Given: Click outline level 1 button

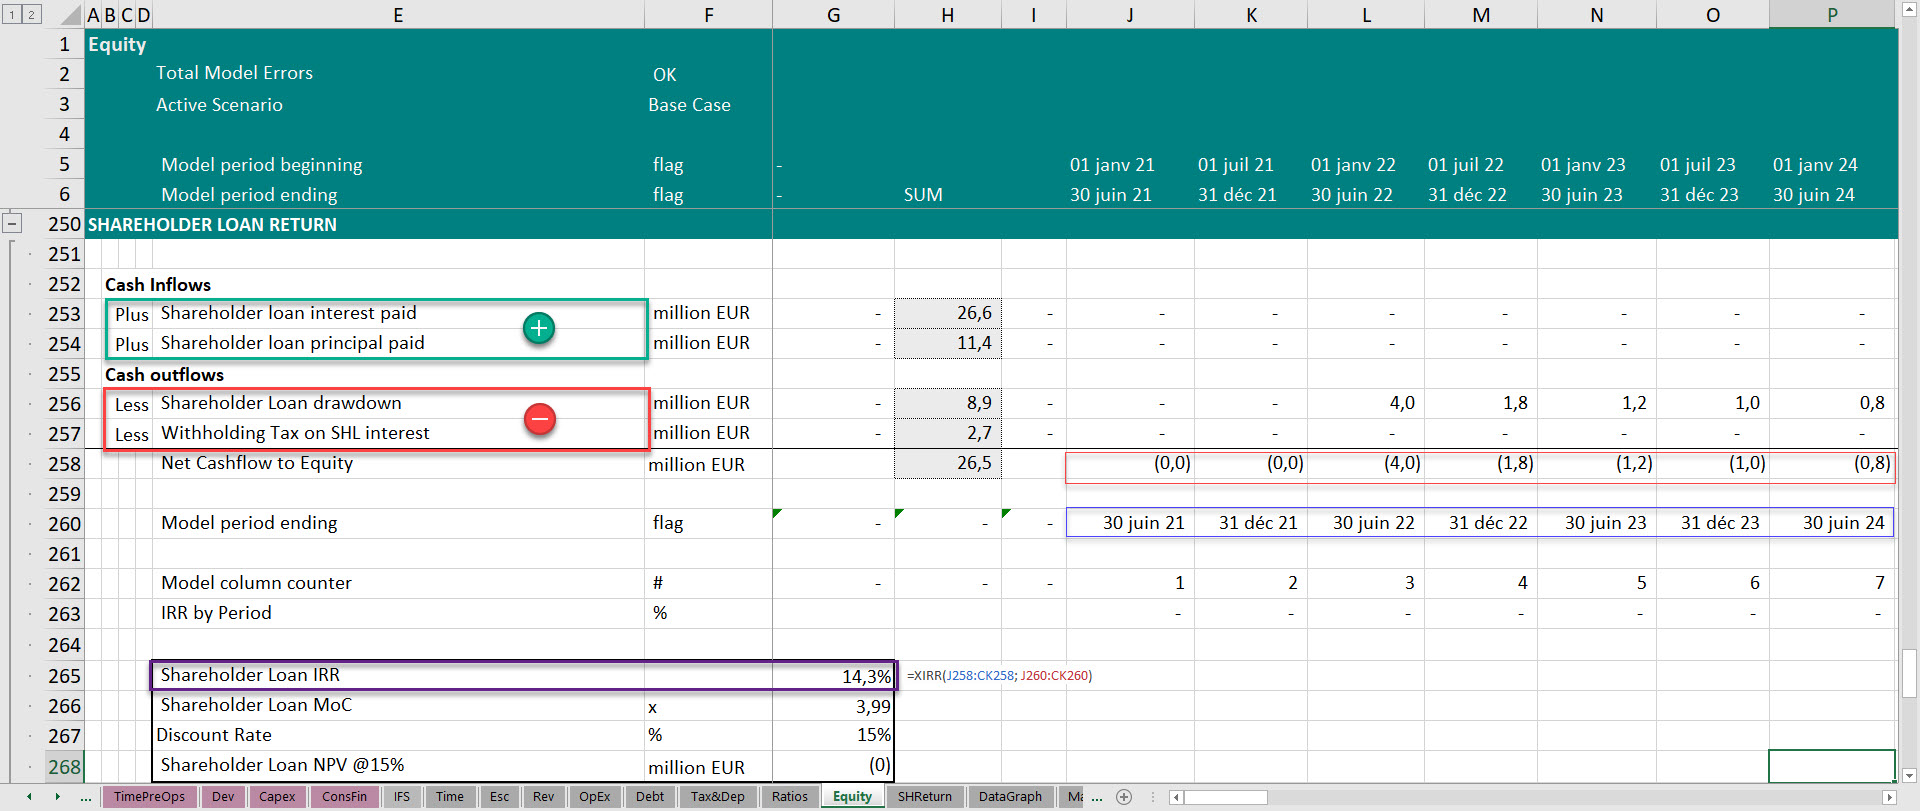Looking at the screenshot, I should click(12, 15).
